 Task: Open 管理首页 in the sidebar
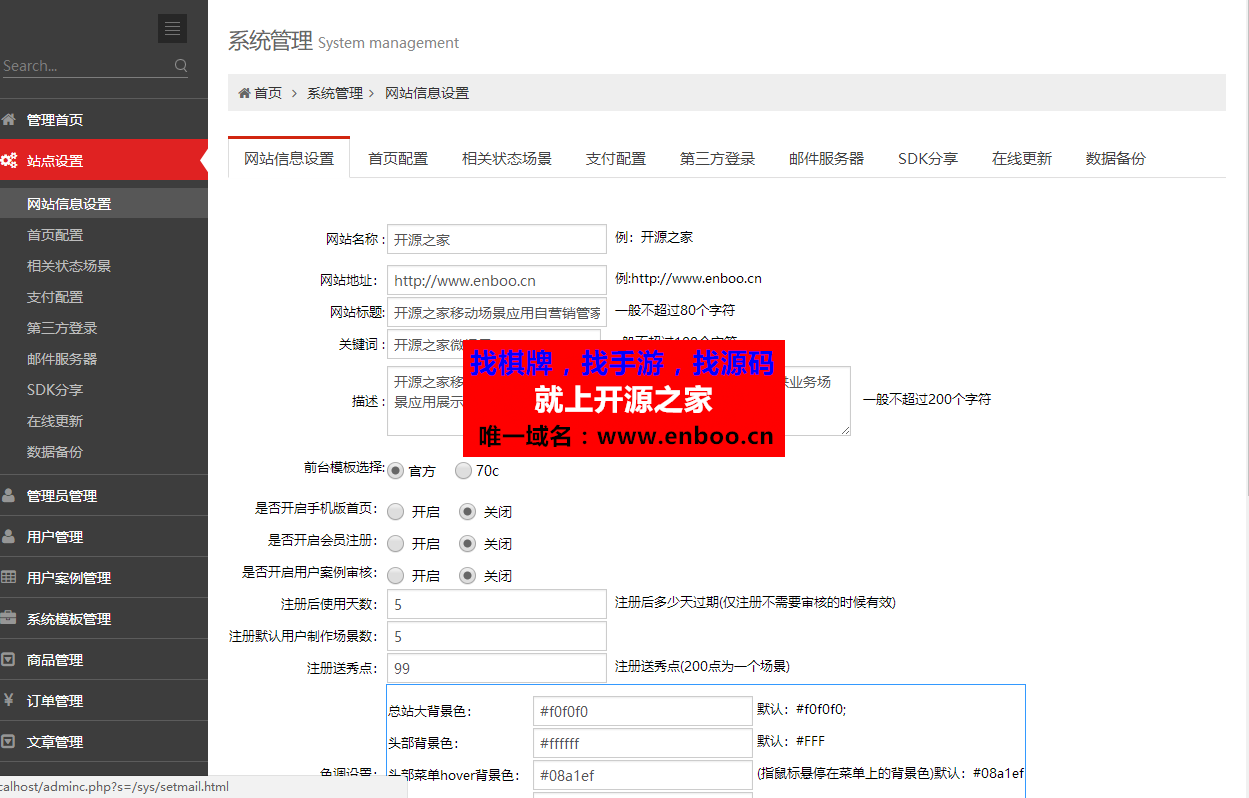(104, 119)
